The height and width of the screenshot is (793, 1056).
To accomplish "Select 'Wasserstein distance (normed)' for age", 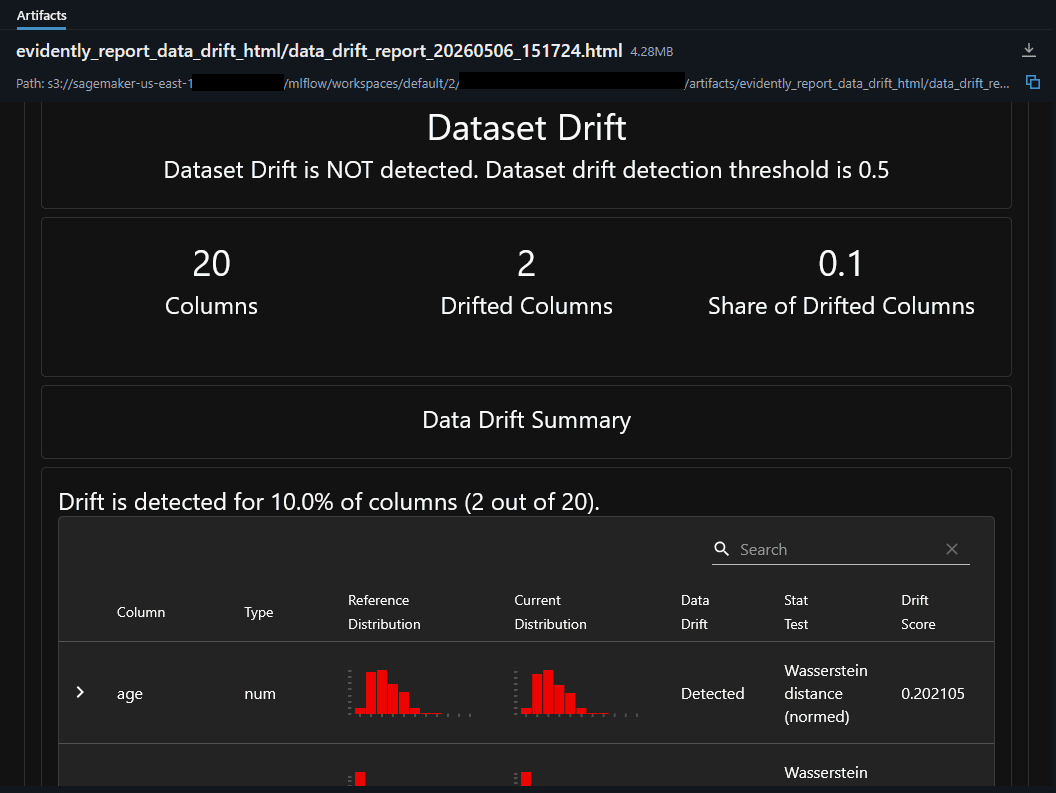I will (826, 693).
